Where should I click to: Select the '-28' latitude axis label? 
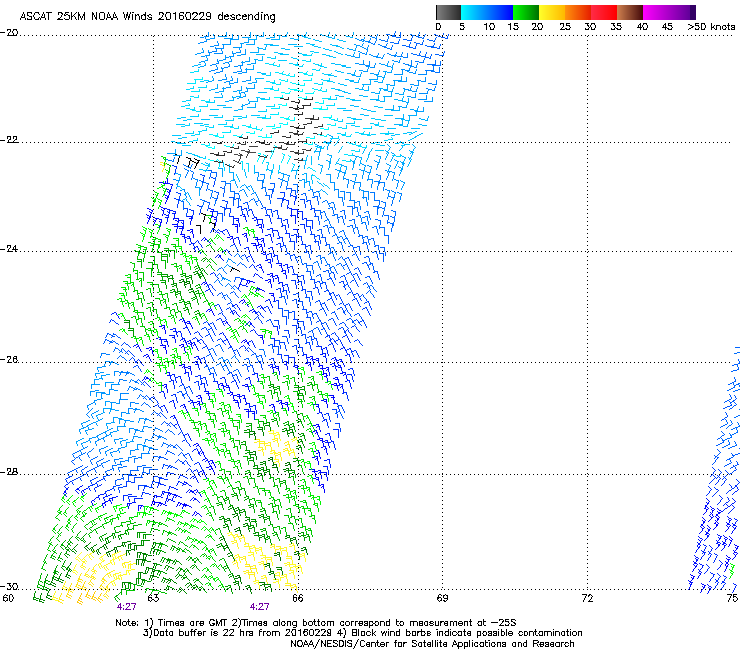click(9, 472)
